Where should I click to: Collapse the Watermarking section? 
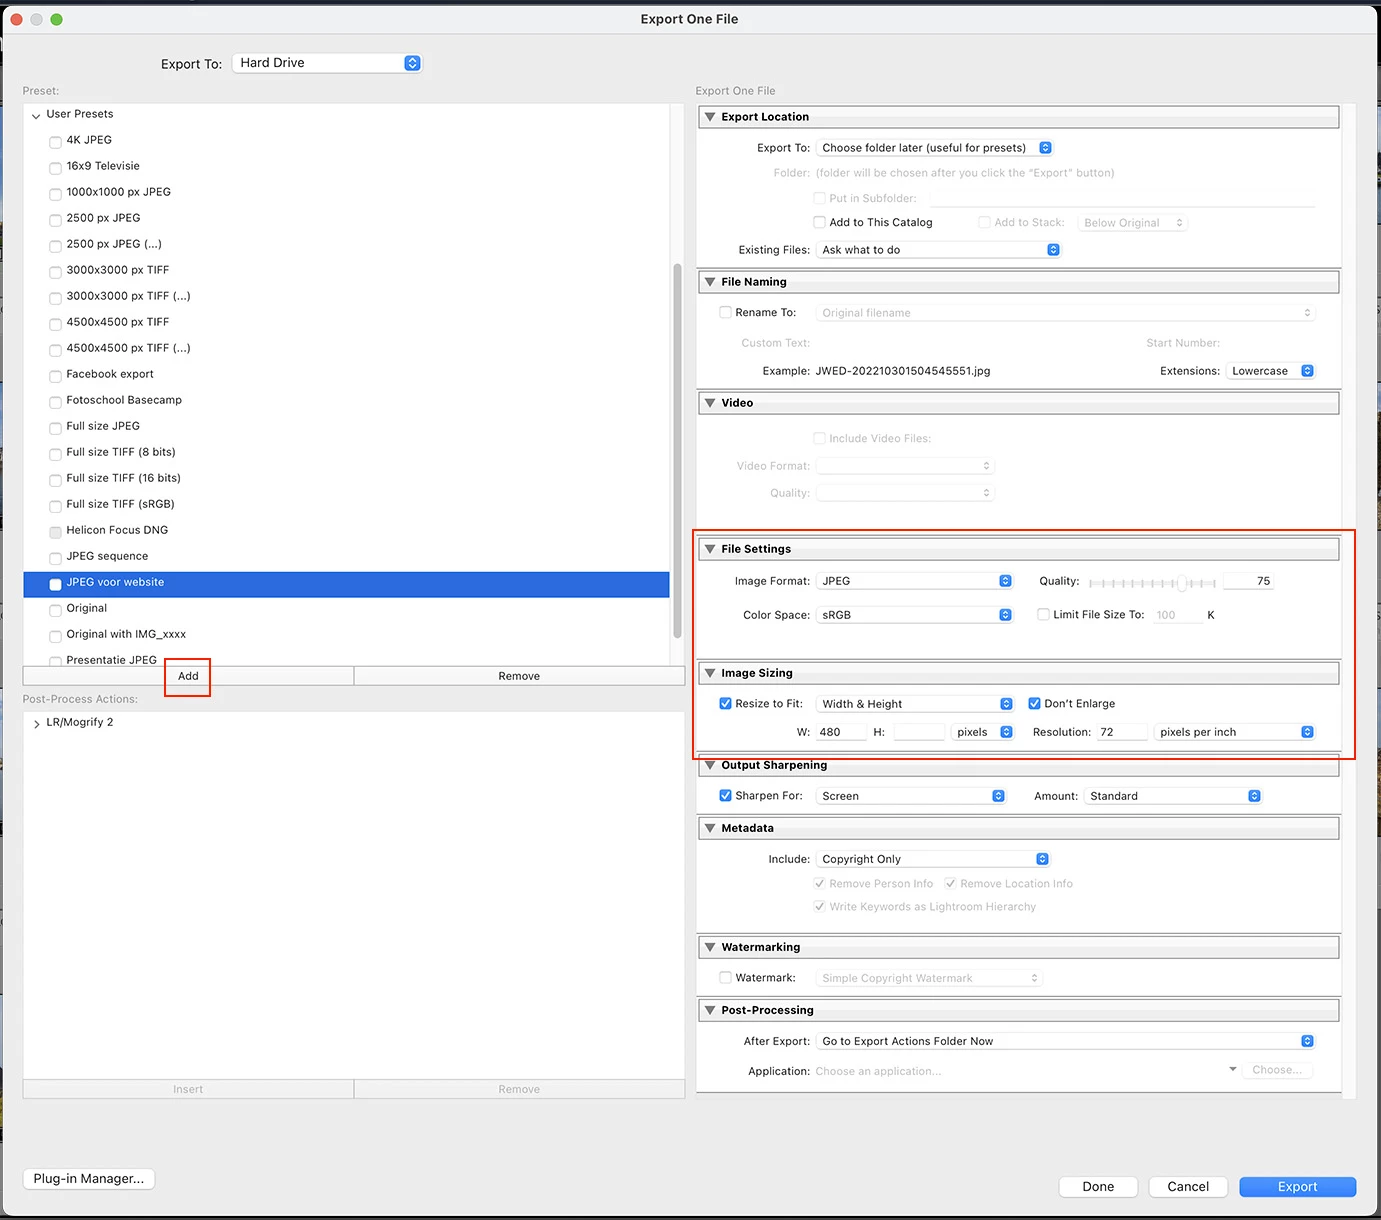(710, 947)
